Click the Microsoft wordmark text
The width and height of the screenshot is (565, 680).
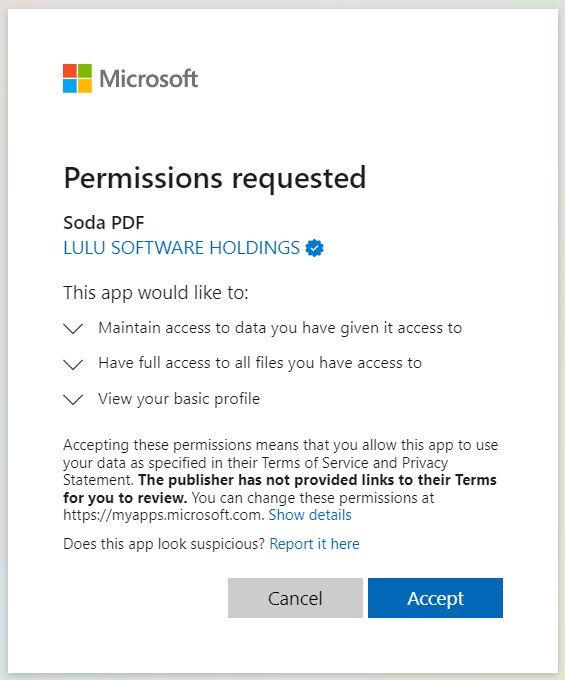point(149,79)
